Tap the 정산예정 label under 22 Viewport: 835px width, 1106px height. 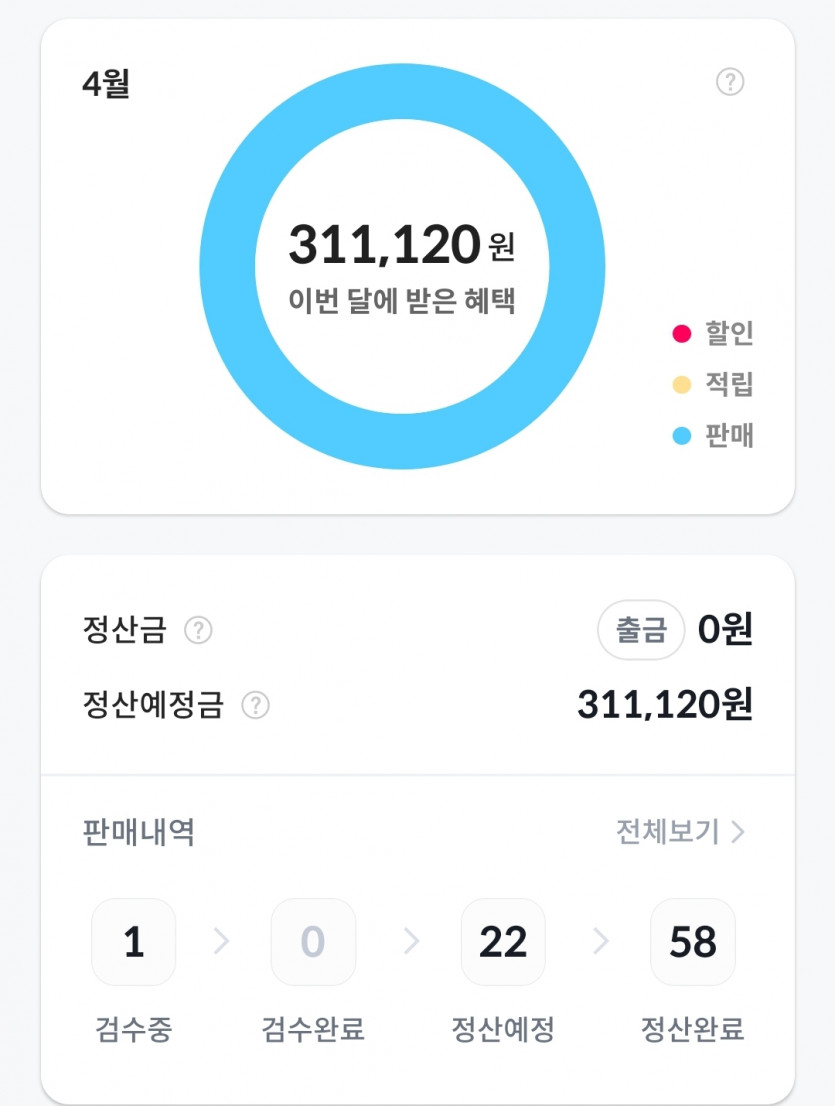coord(503,1030)
